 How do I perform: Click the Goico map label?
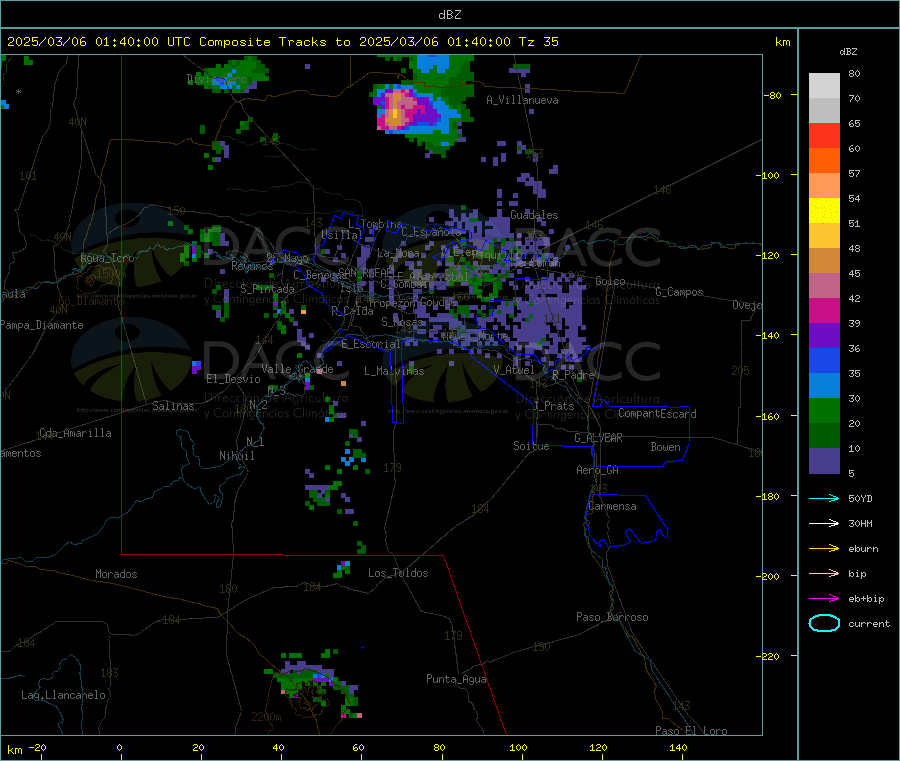click(610, 281)
